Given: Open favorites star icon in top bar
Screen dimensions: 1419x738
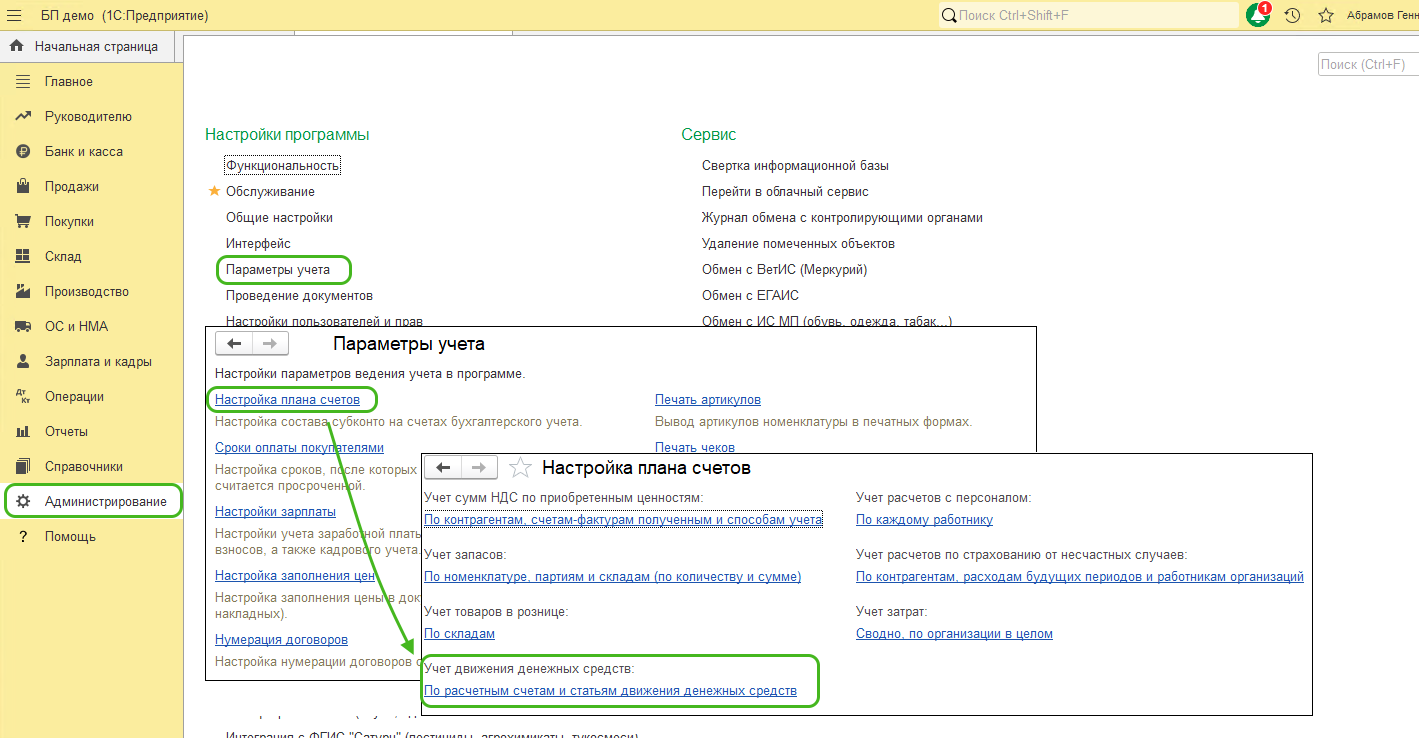Looking at the screenshot, I should (x=1326, y=16).
